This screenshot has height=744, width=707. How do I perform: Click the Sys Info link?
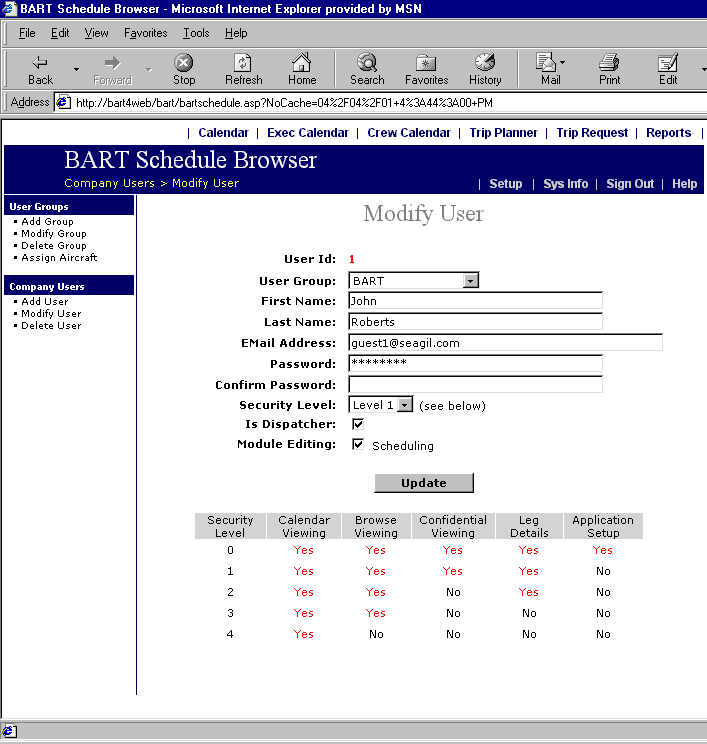pyautogui.click(x=566, y=184)
